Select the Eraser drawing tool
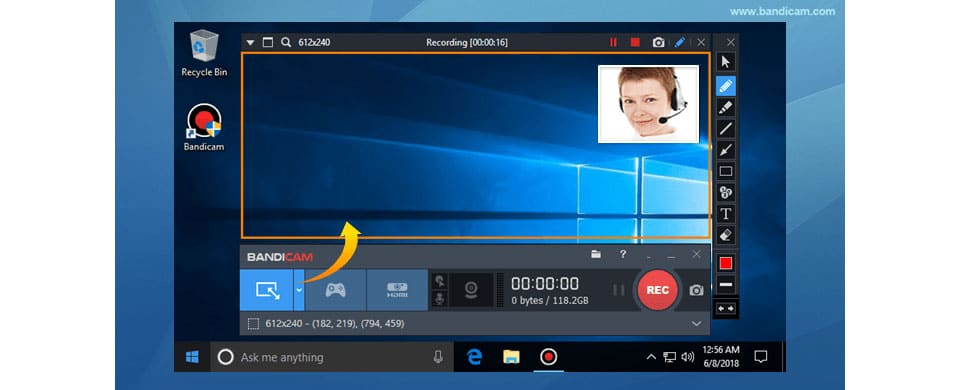Viewport: 954px width, 390px height. [x=726, y=235]
